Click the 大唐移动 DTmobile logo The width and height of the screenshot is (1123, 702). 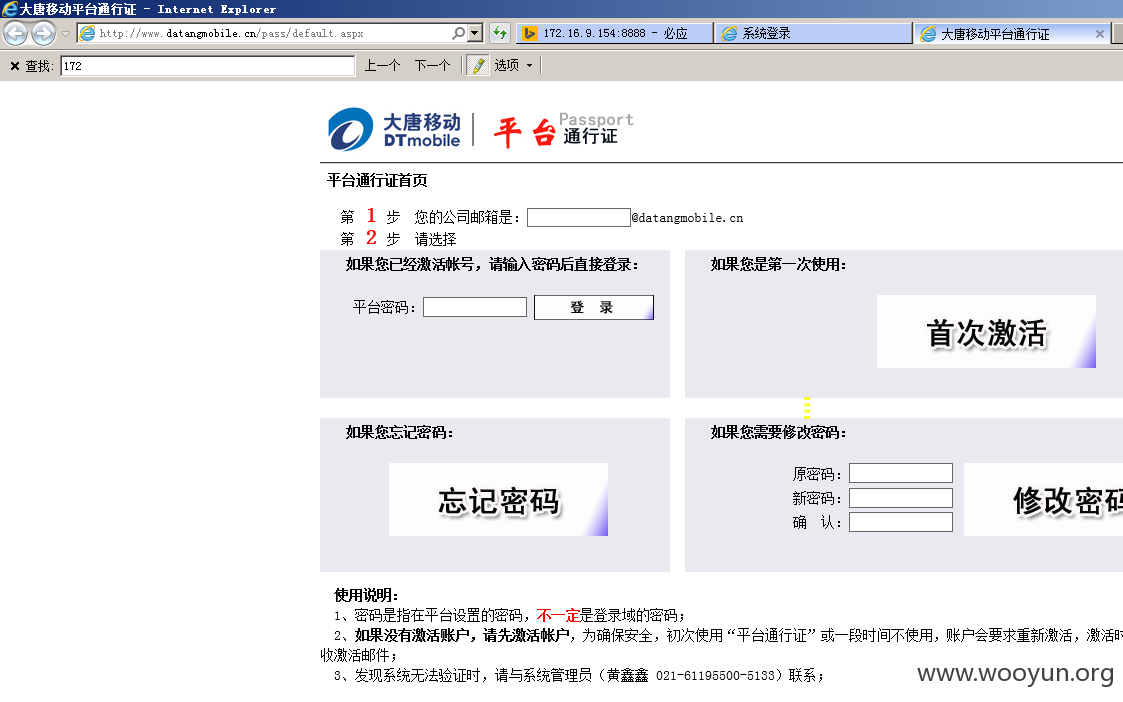point(394,130)
